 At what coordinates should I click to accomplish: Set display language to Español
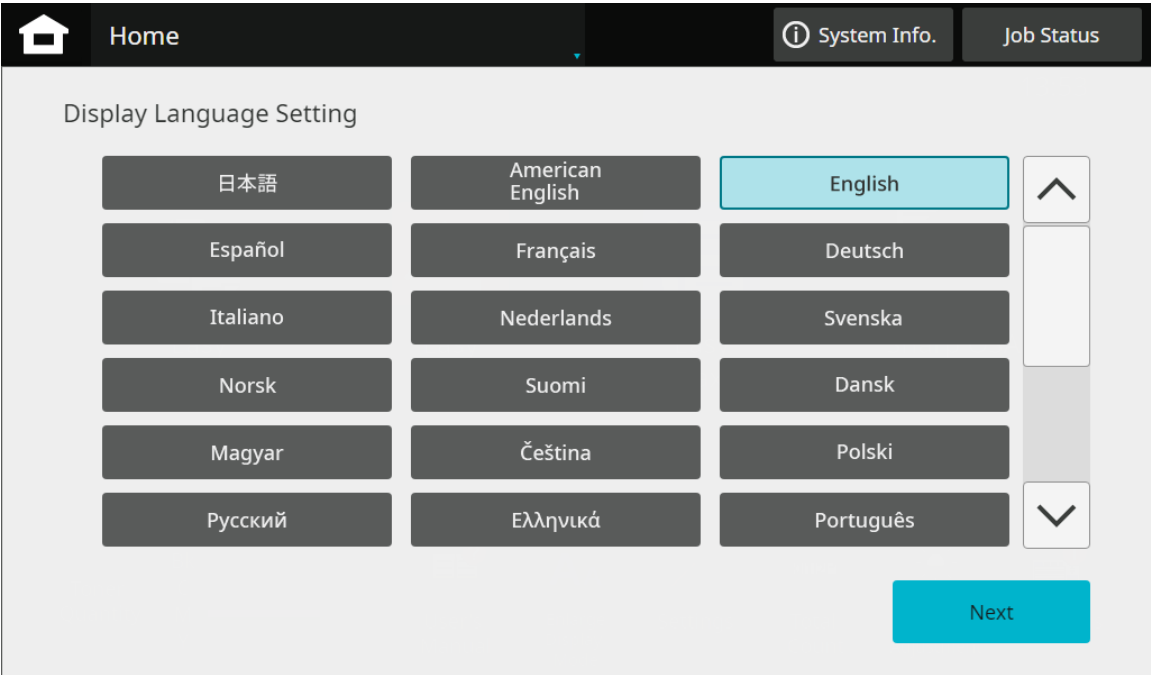(x=247, y=250)
